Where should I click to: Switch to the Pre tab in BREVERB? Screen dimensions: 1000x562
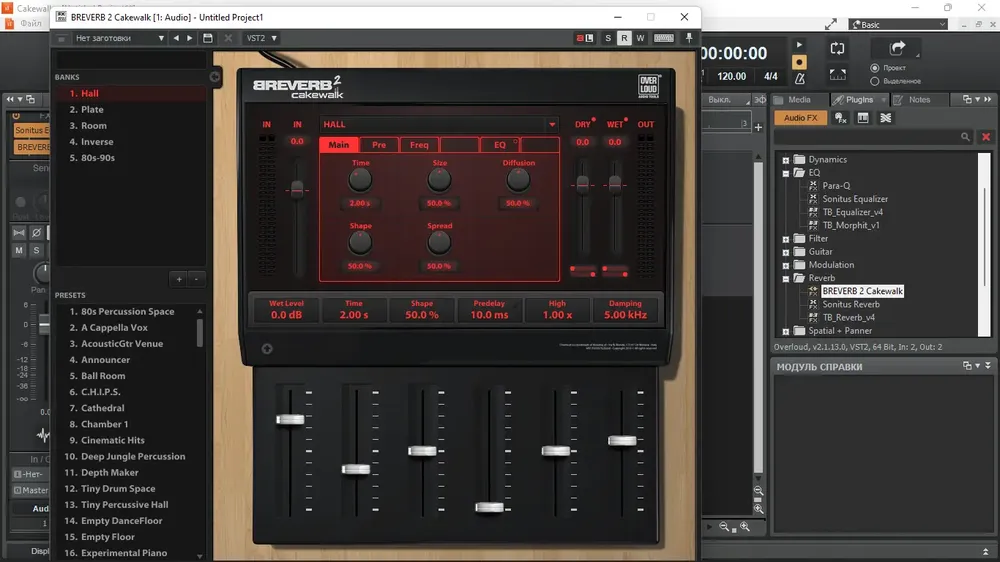pyautogui.click(x=379, y=145)
